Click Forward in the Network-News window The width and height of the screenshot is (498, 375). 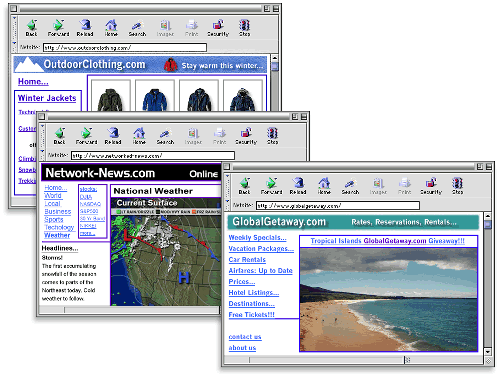click(x=86, y=136)
